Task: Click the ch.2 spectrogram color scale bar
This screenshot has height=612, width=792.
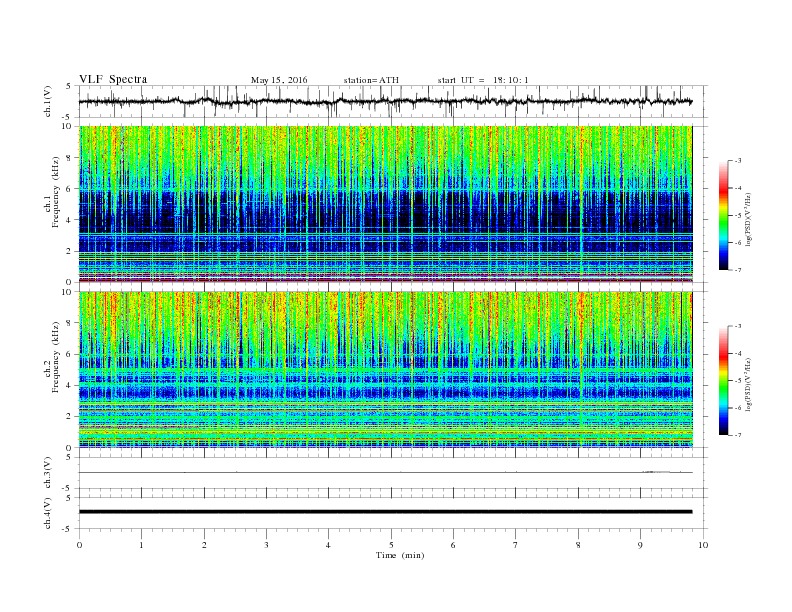Action: click(723, 380)
